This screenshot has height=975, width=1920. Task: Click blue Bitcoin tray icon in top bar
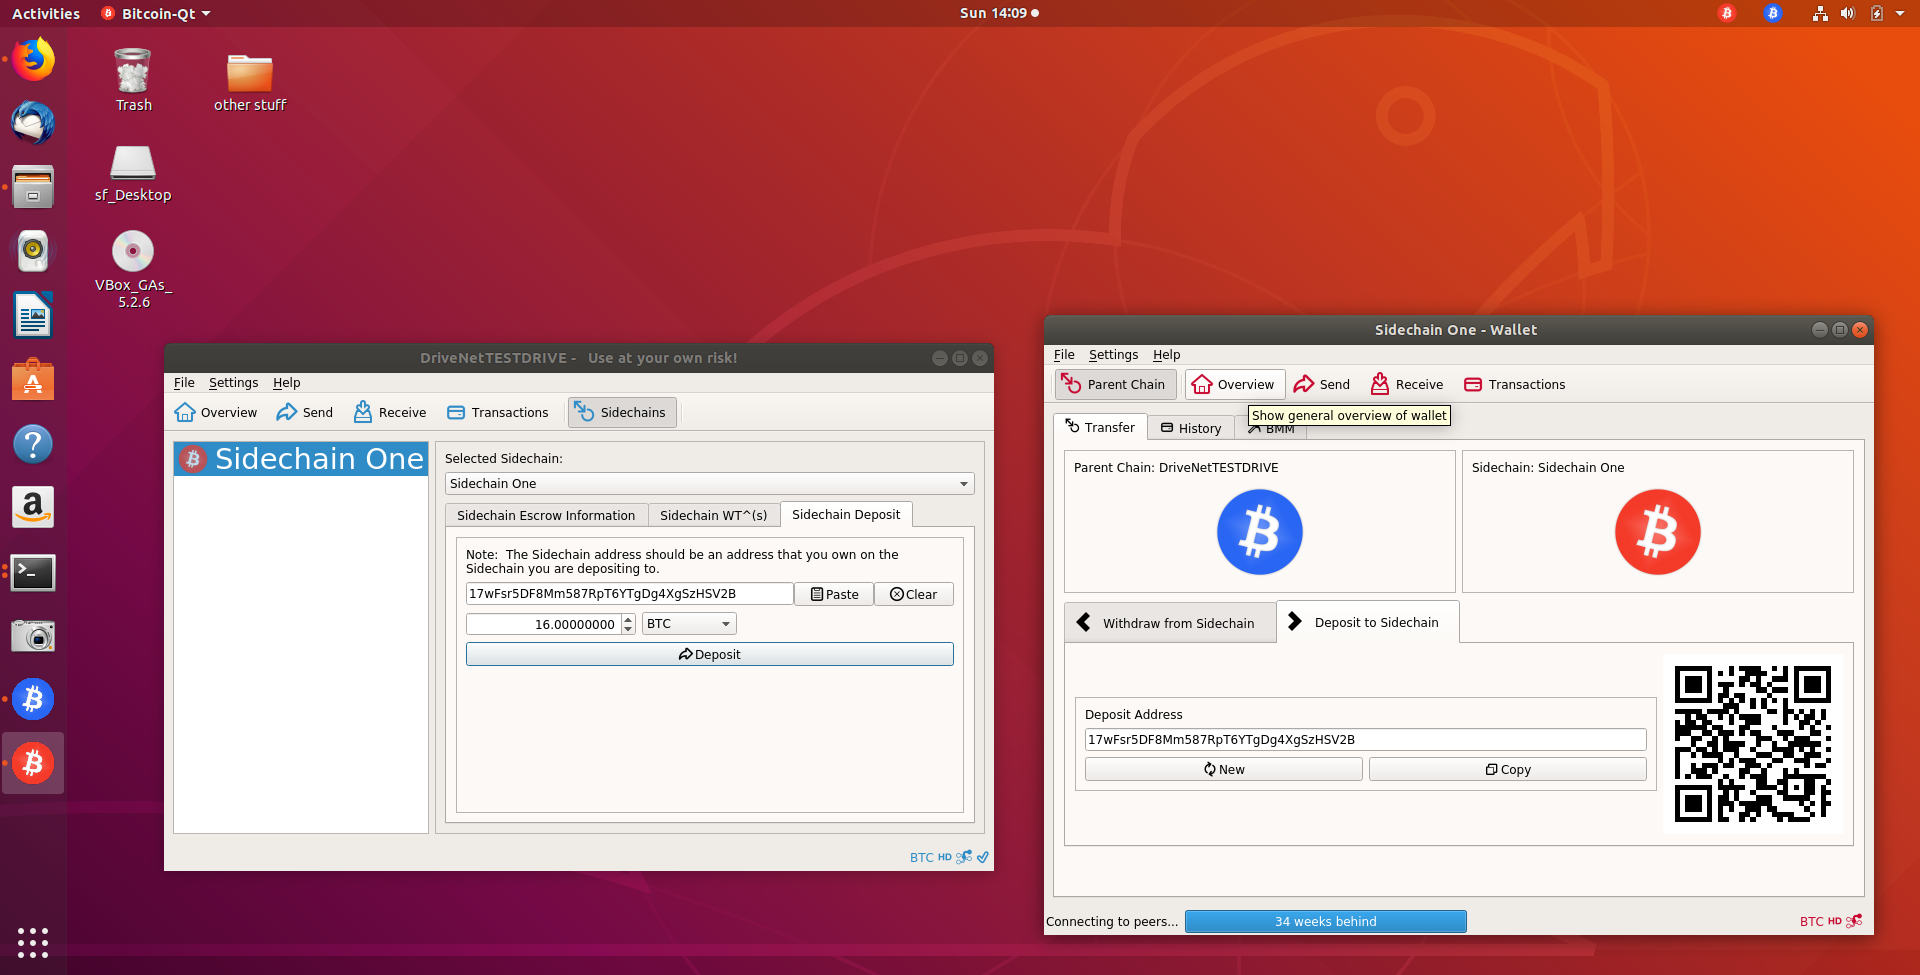[x=1773, y=13]
